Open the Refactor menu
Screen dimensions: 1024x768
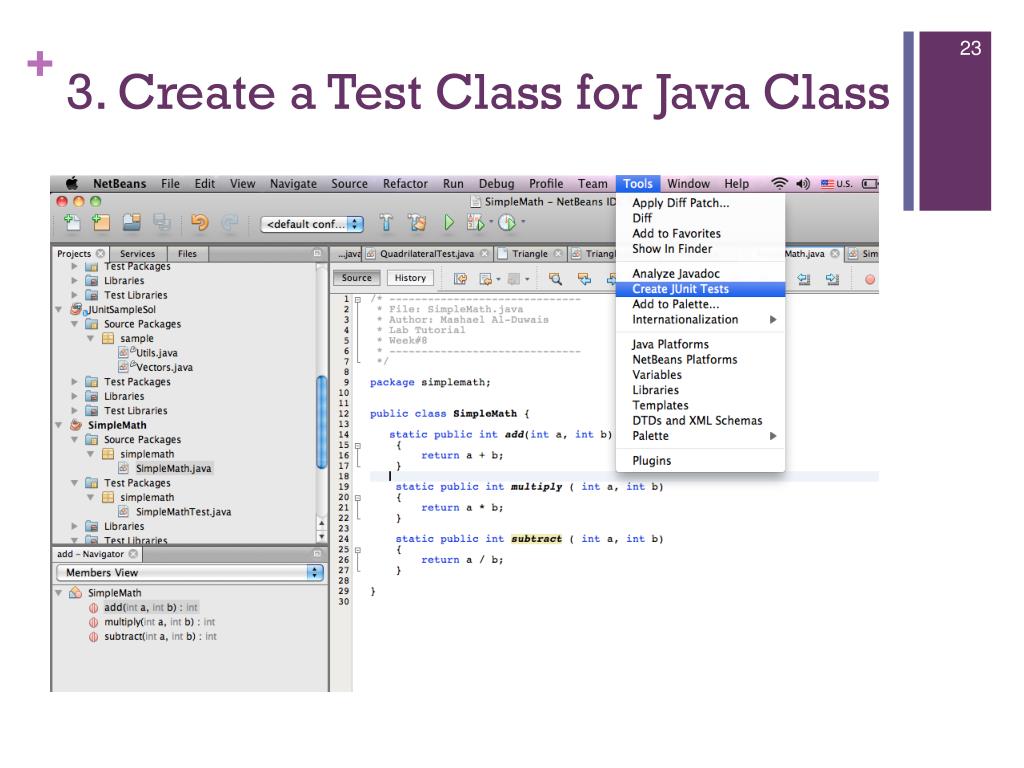(405, 184)
